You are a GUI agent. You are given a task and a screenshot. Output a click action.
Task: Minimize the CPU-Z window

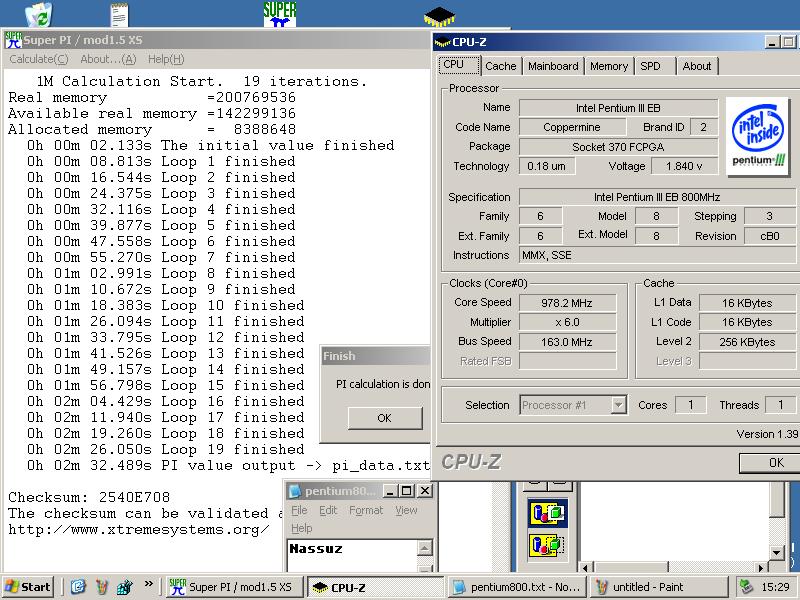[772, 42]
